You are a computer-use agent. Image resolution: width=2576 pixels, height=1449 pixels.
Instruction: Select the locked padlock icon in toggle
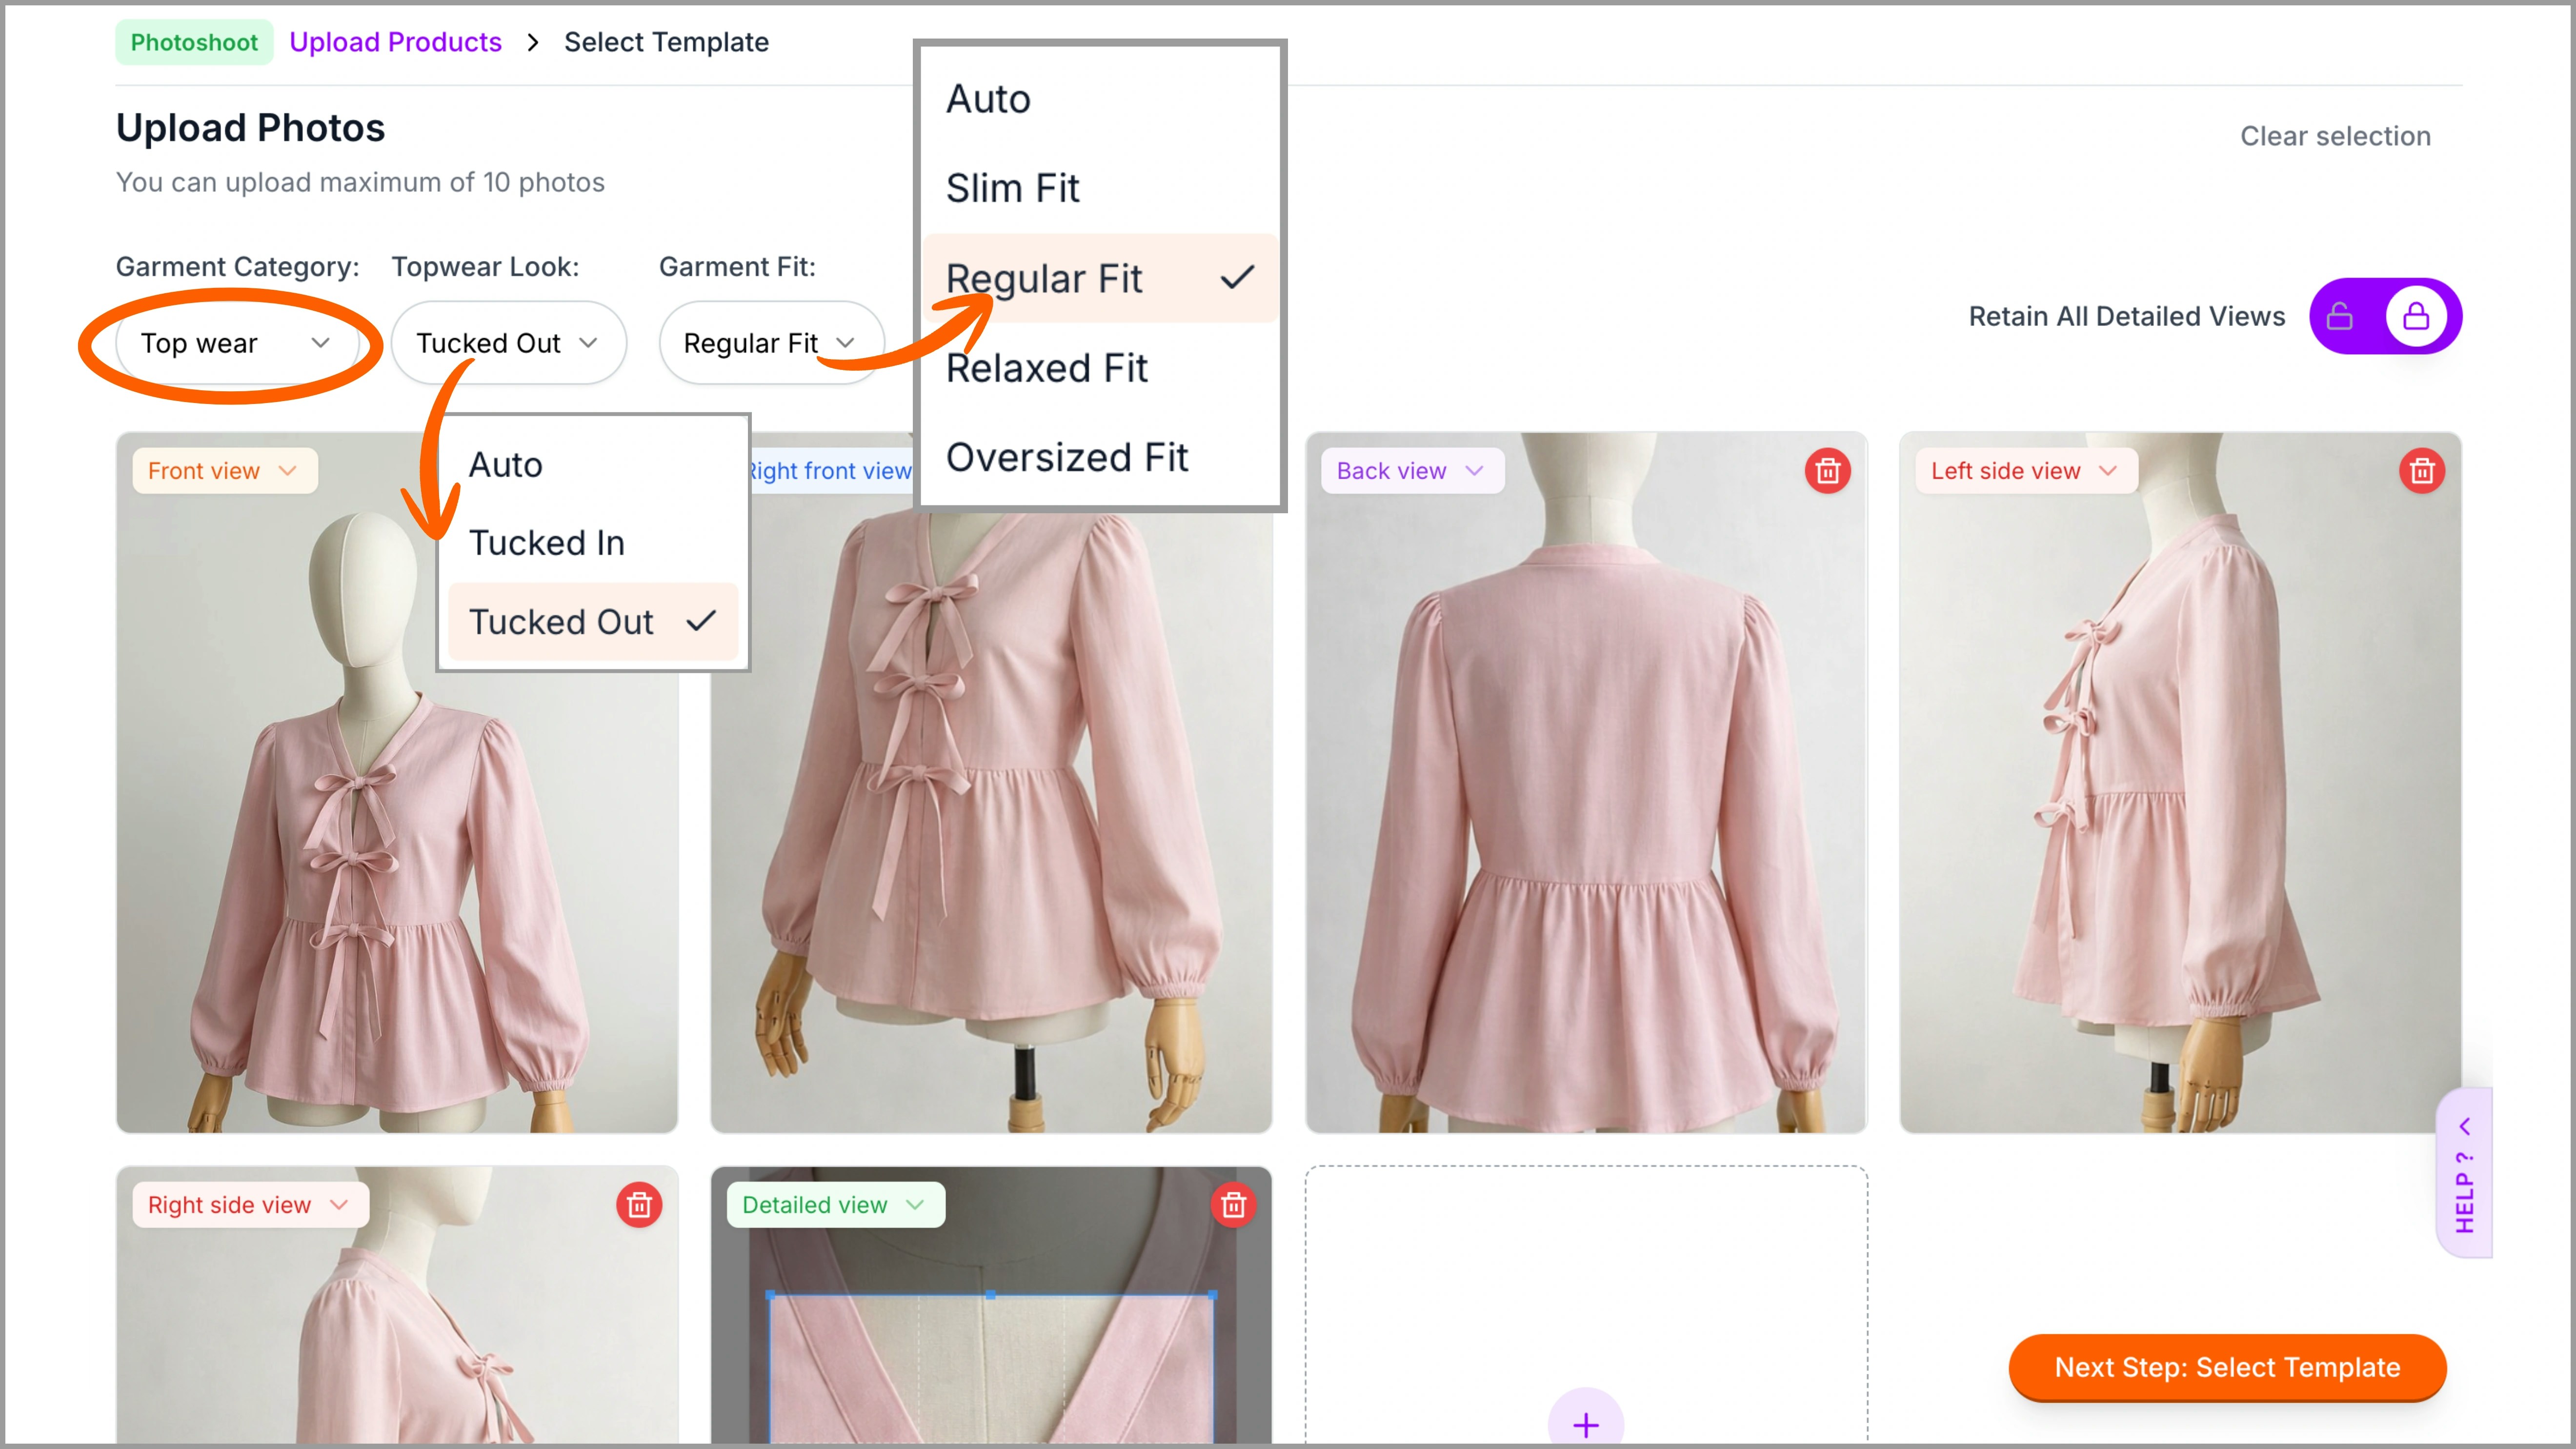point(2416,317)
